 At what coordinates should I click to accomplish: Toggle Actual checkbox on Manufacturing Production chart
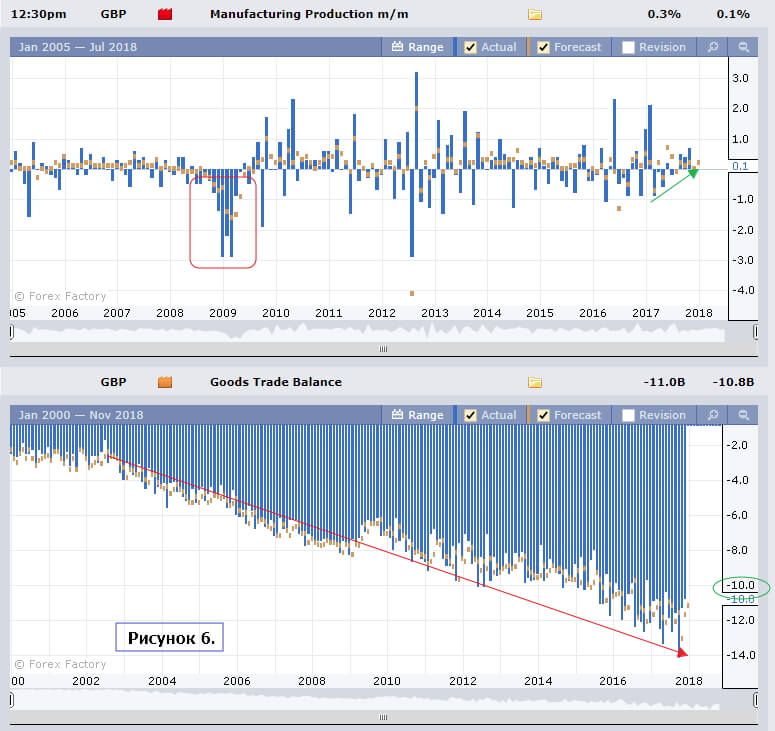point(471,47)
